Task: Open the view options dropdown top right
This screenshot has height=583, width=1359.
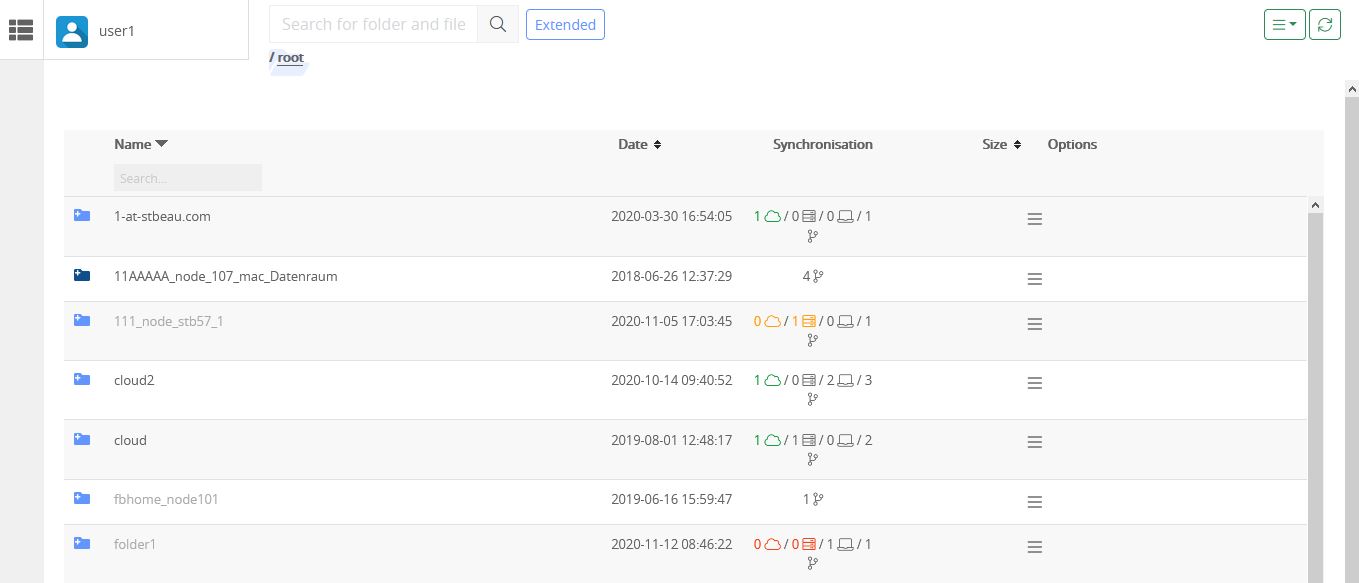Action: pos(1283,24)
